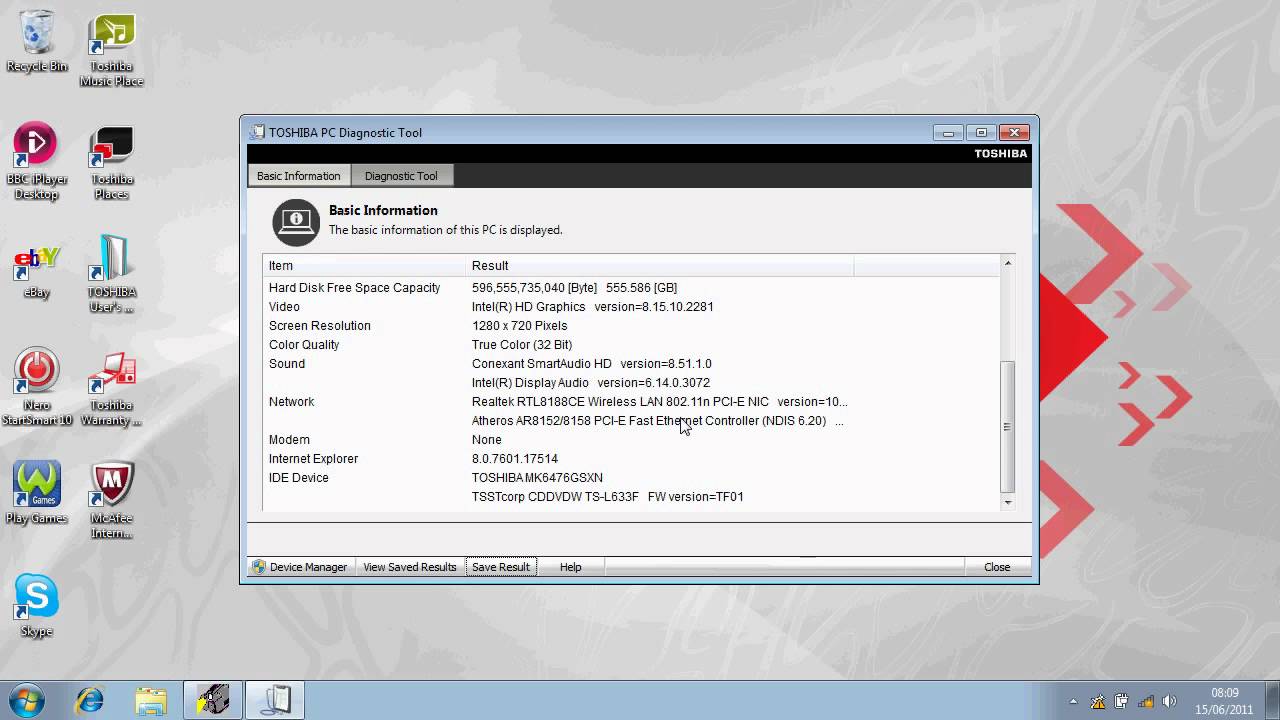Select the Skype desktop icon
Screen dimensions: 1280x720
point(37,606)
